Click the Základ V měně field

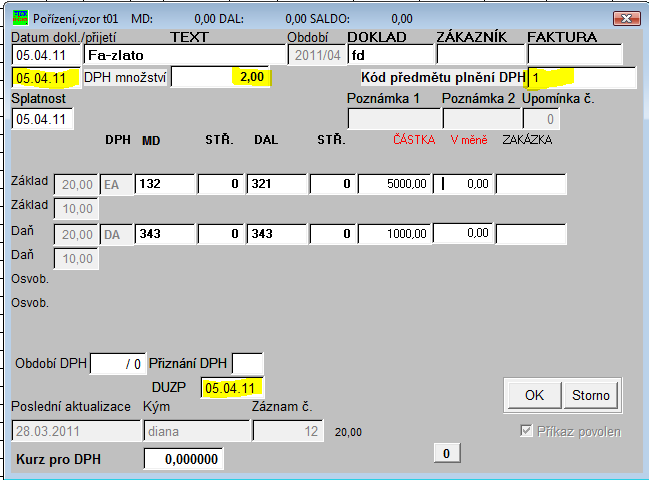[463, 184]
